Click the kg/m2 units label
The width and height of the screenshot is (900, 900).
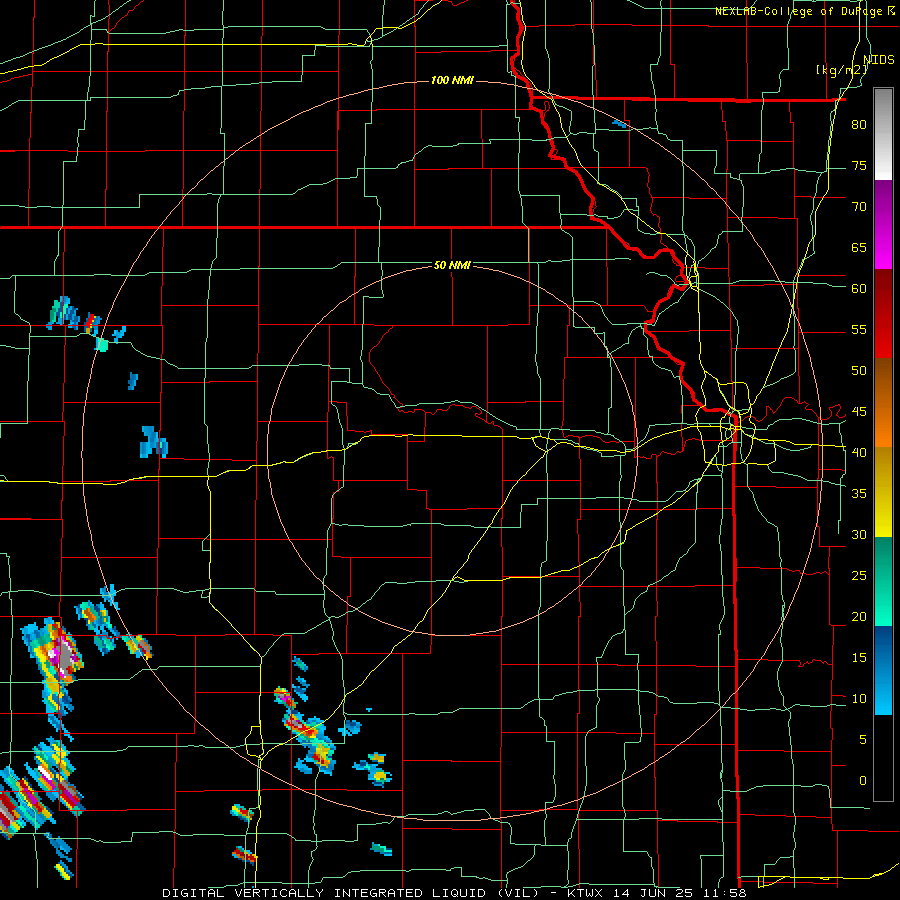841,70
